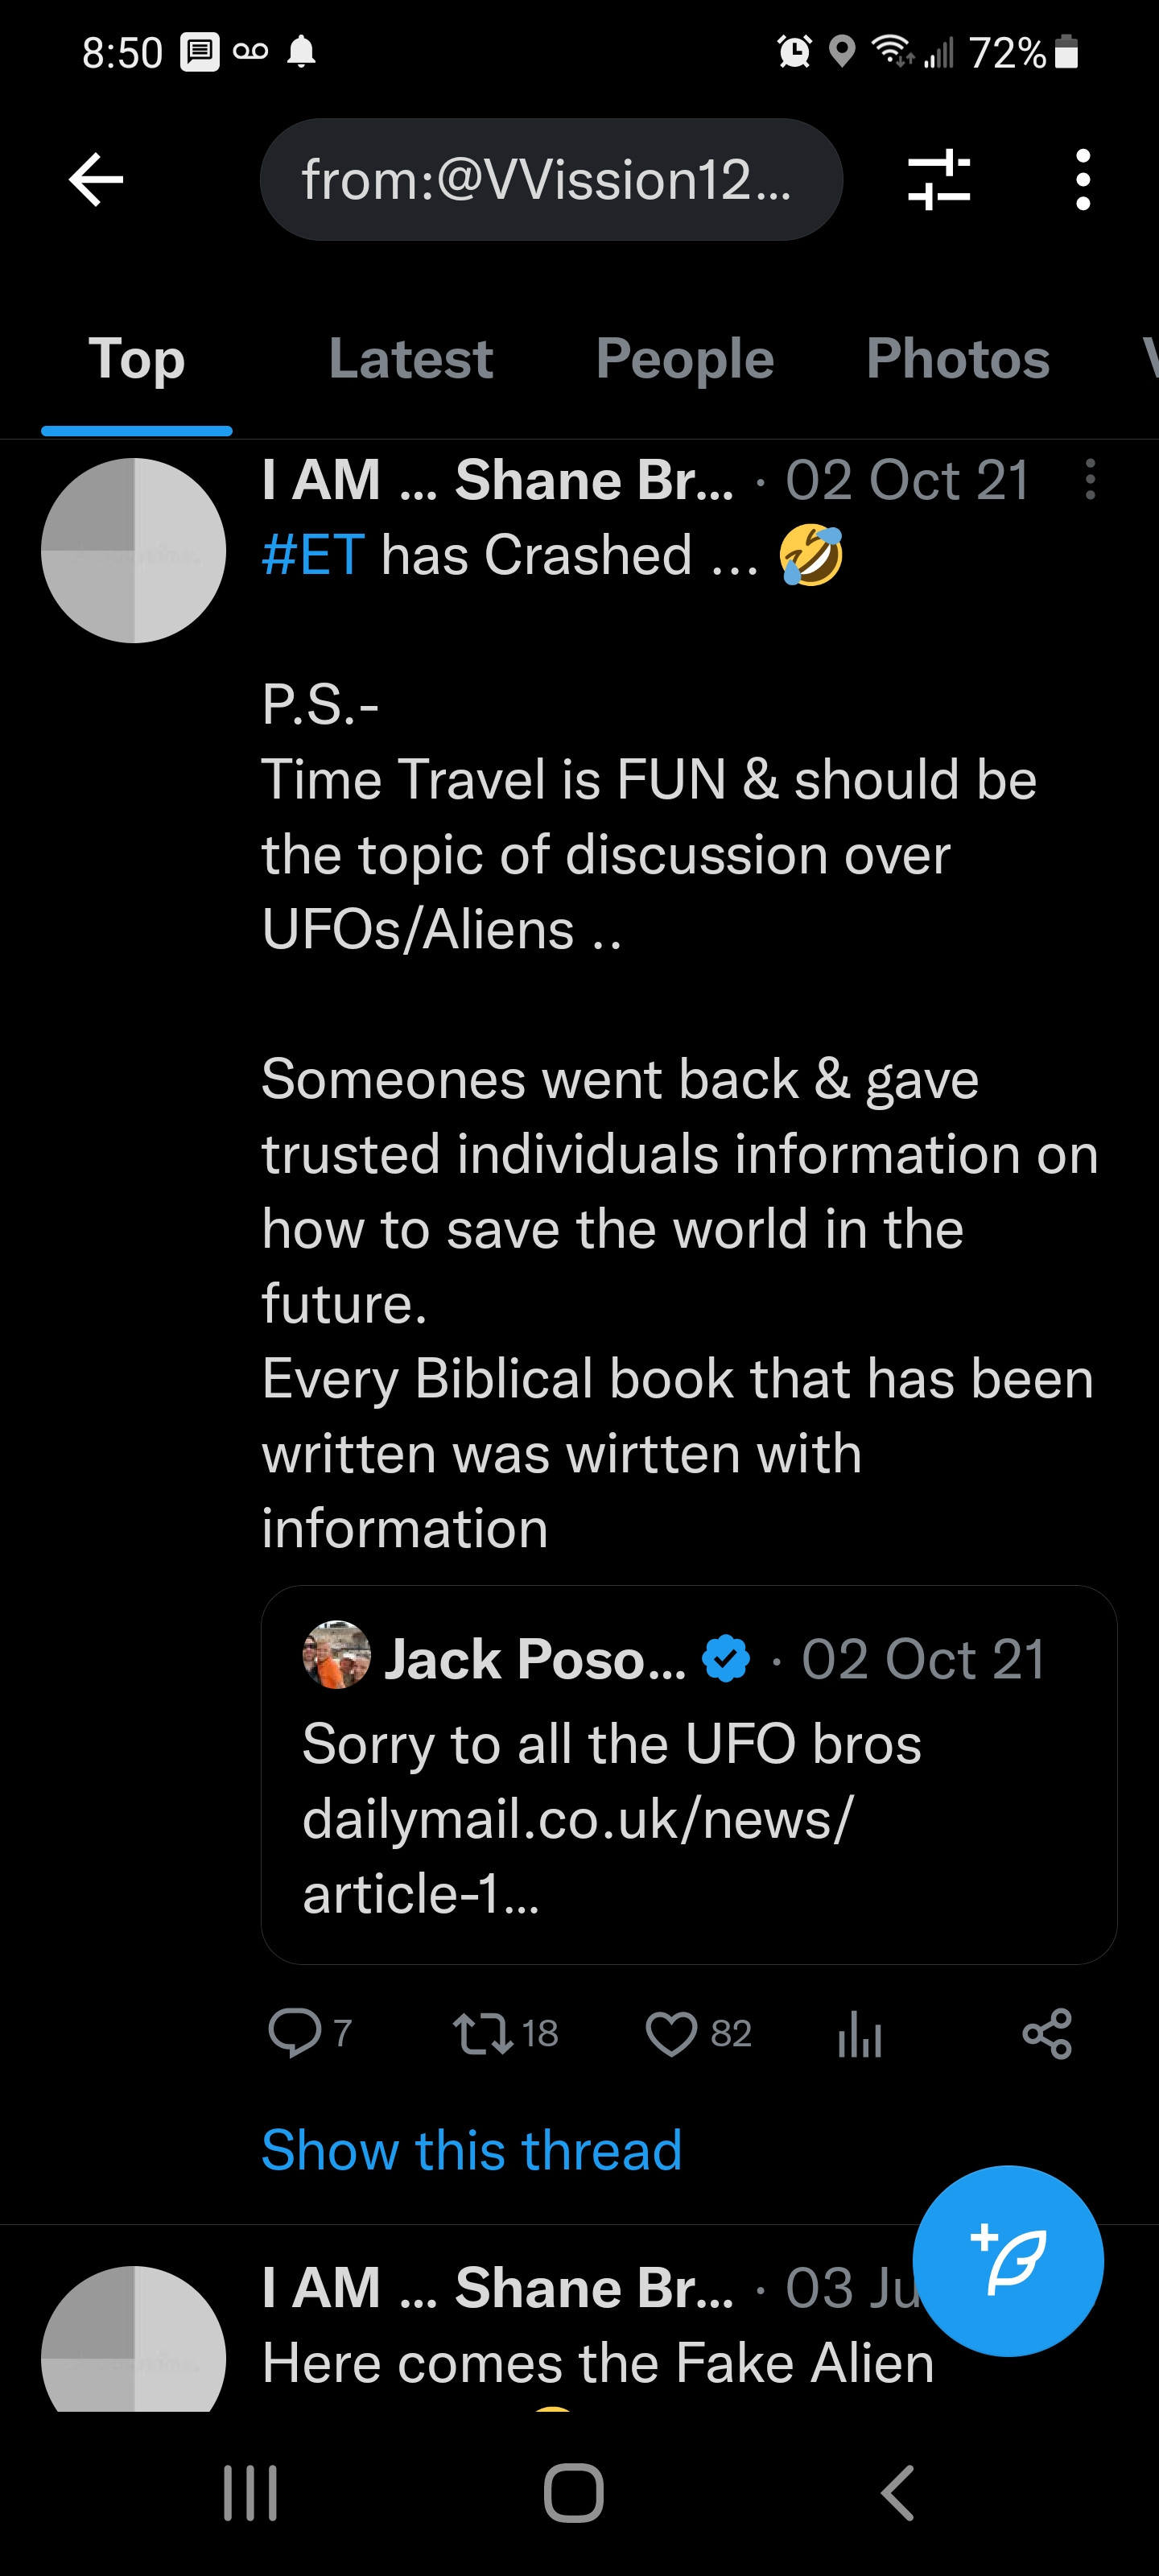View tweet analytics bar chart icon
The width and height of the screenshot is (1159, 2576).
859,2032
